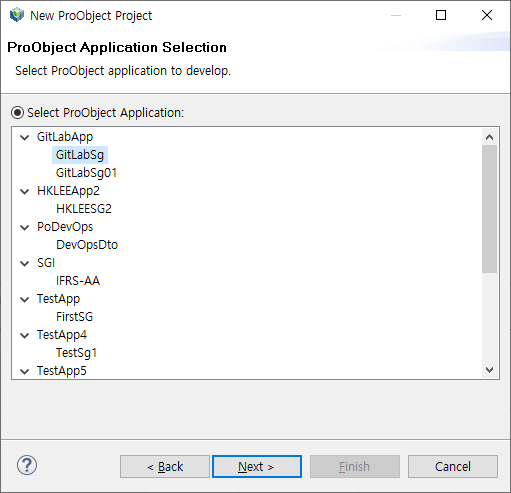The width and height of the screenshot is (511, 493).
Task: Collapse the TestApp5 tree node
Action: (x=25, y=371)
